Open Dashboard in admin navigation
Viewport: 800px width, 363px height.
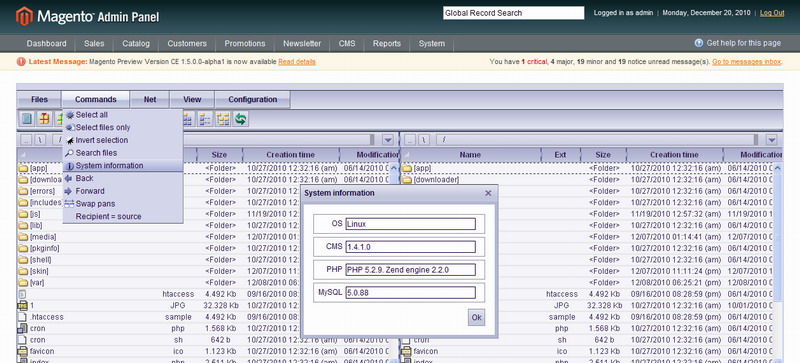46,43
